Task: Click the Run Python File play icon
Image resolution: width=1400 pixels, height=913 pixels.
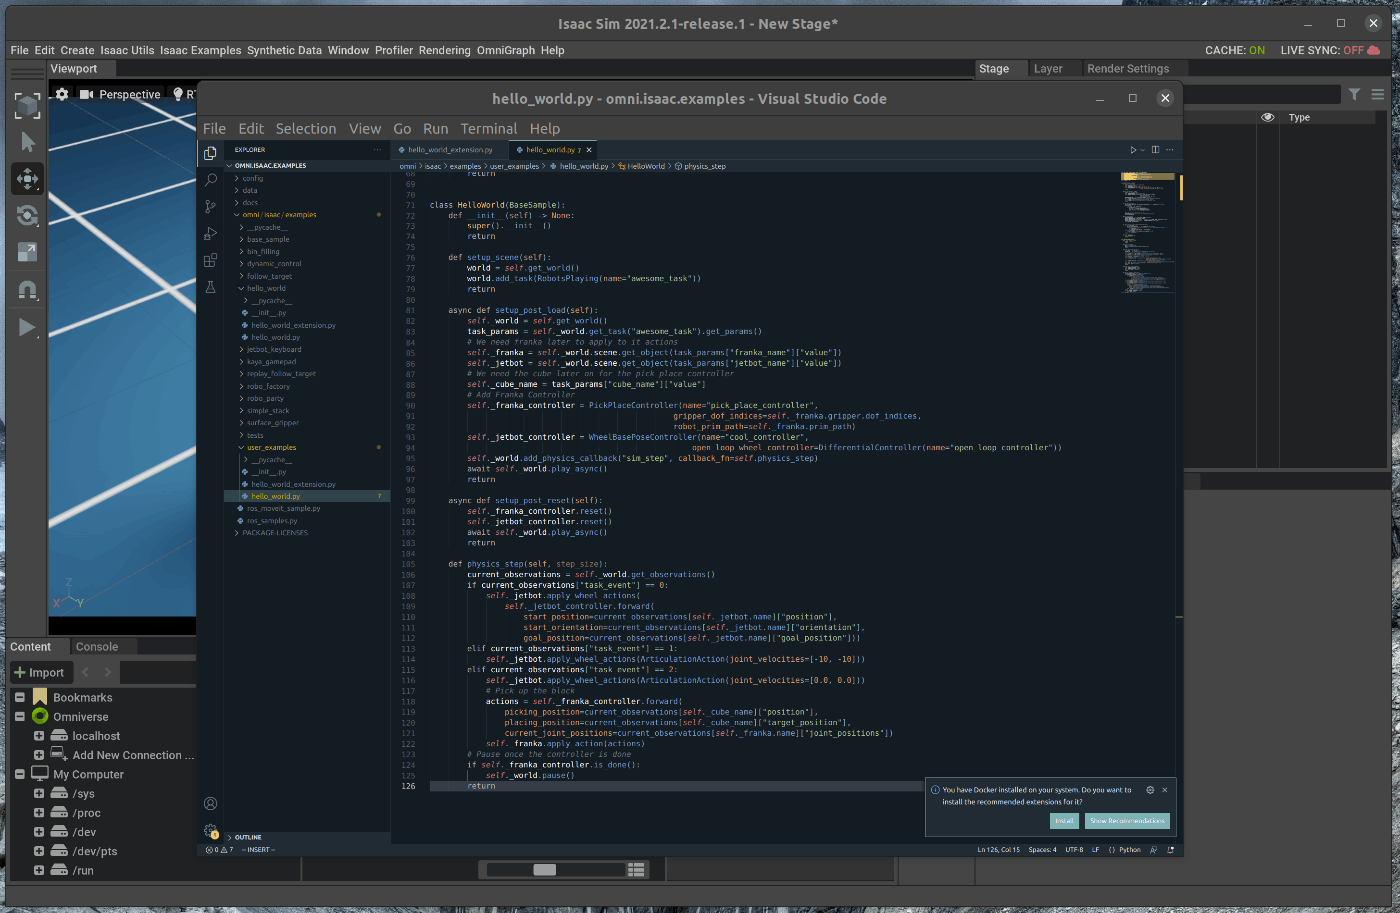Action: point(1133,150)
